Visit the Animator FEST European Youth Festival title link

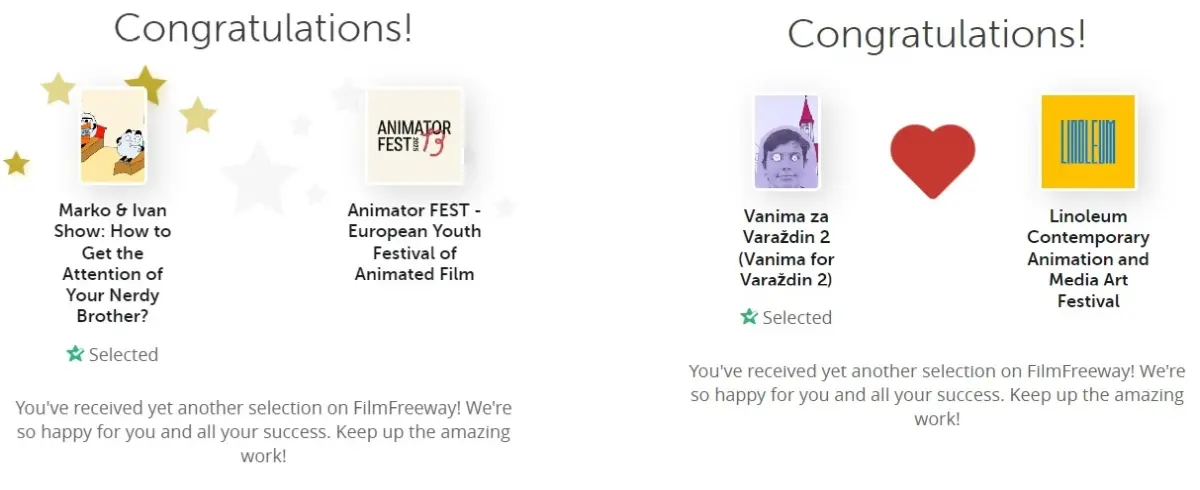(414, 241)
